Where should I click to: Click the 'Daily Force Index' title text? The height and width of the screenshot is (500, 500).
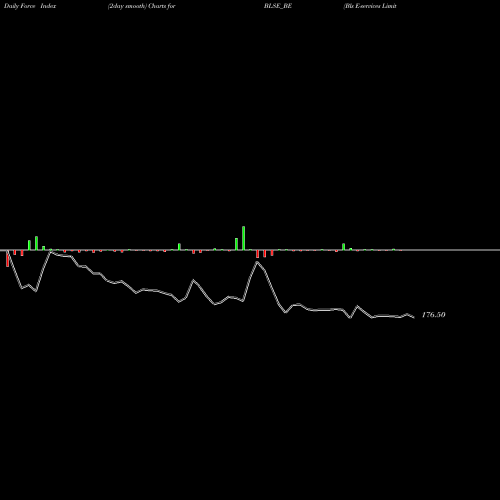point(30,6)
